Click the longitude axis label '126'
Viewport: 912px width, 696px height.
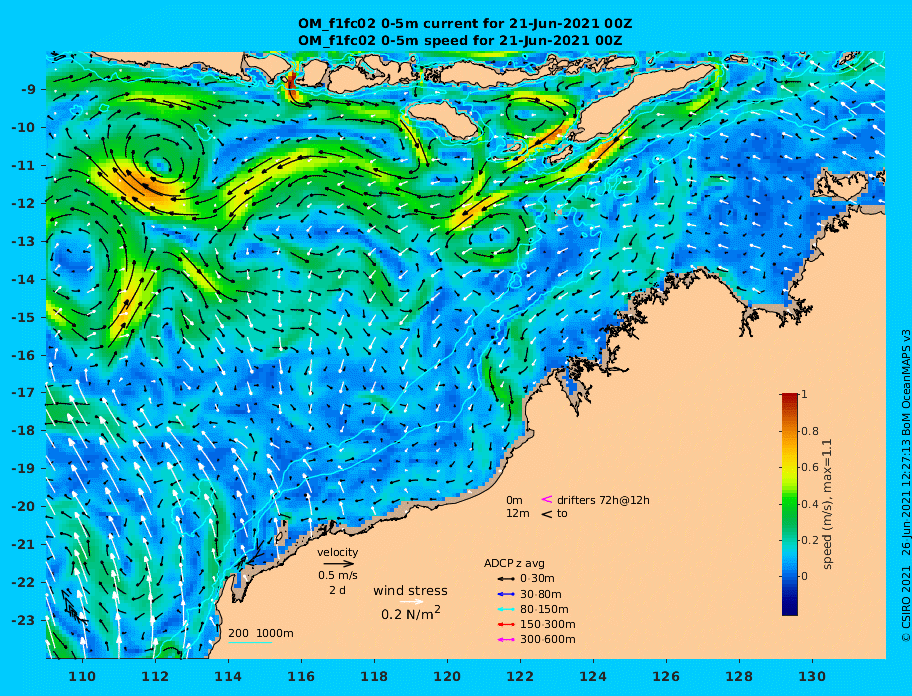pos(666,676)
